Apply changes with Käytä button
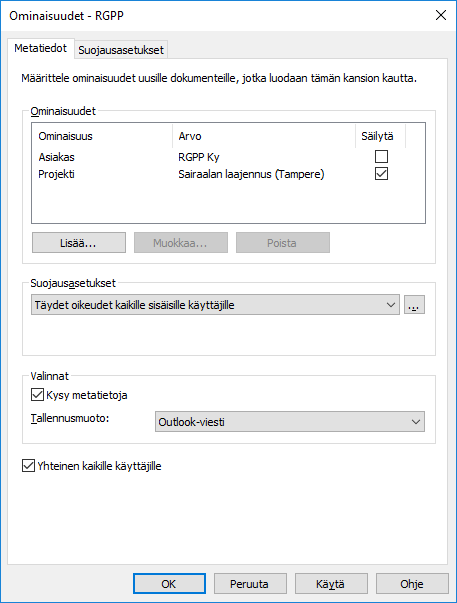Viewport: 457px width, 603px height. point(331,584)
